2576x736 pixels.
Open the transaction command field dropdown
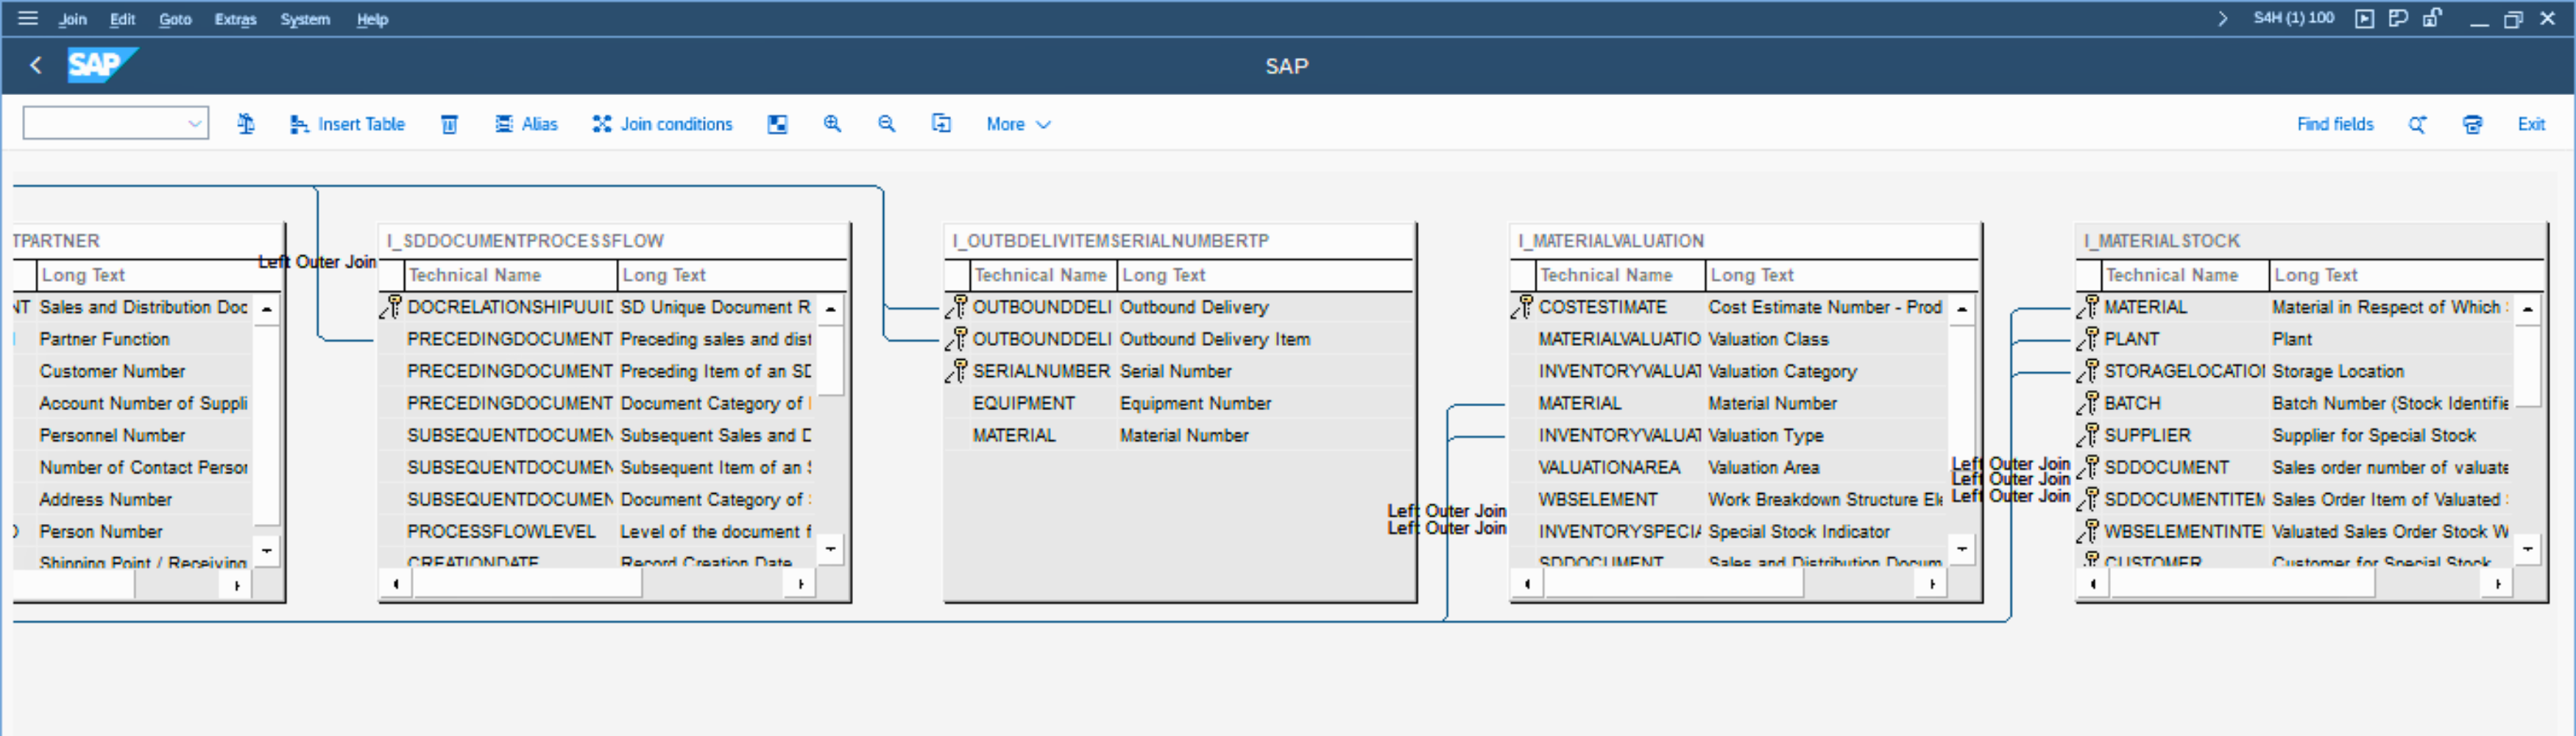[194, 124]
